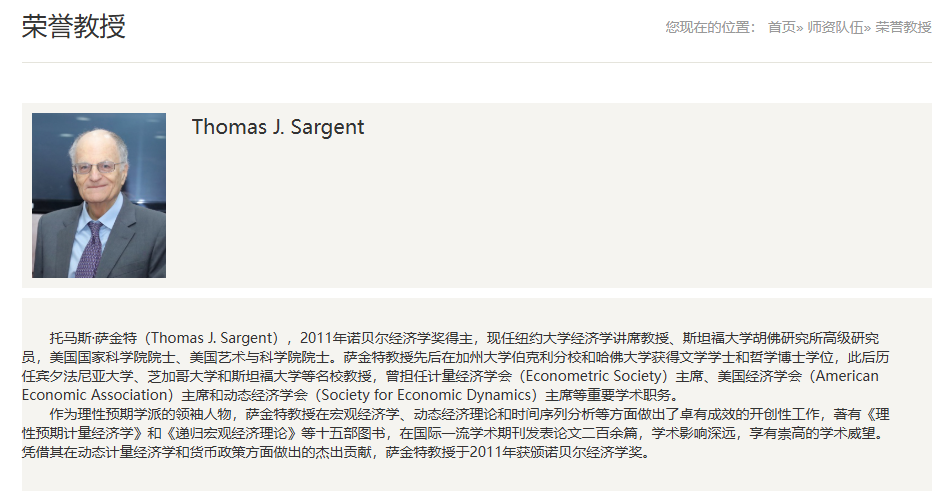Image resolution: width=941 pixels, height=501 pixels.
Task: Click the professor's portrait photo
Action: (99, 195)
